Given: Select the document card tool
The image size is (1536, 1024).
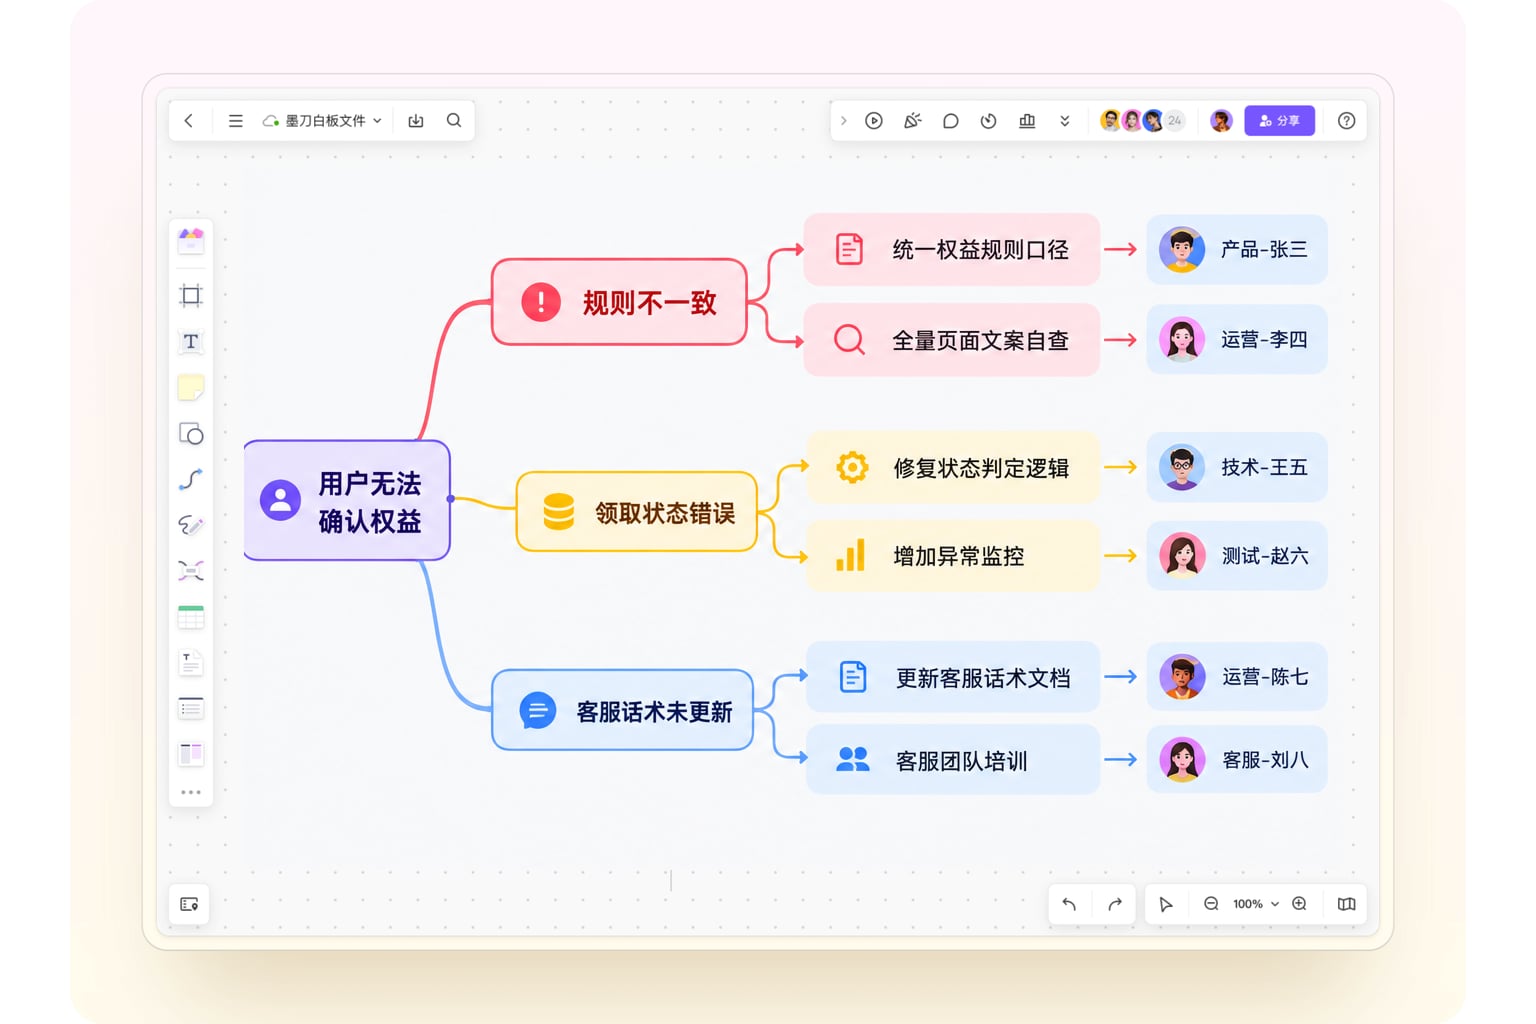Looking at the screenshot, I should click(191, 663).
